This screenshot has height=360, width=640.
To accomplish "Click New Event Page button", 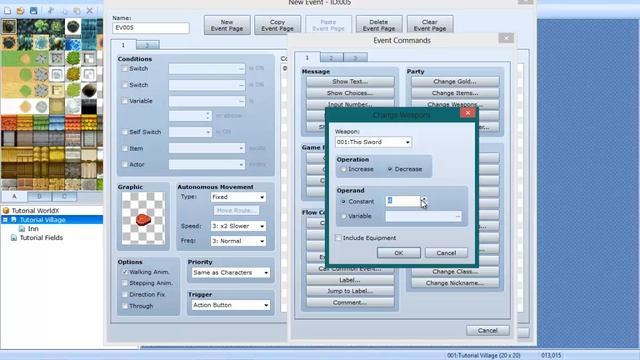I will pyautogui.click(x=227, y=25).
